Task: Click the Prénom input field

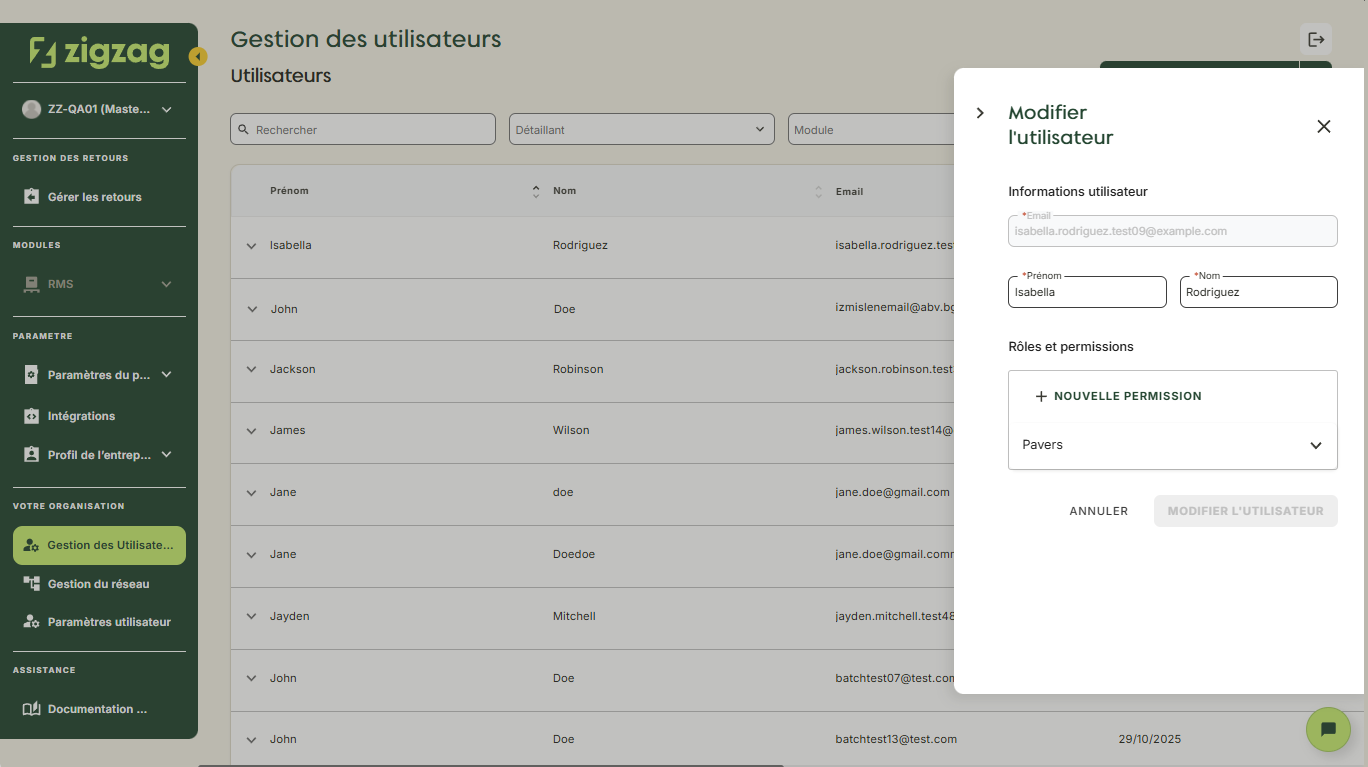Action: 1087,292
